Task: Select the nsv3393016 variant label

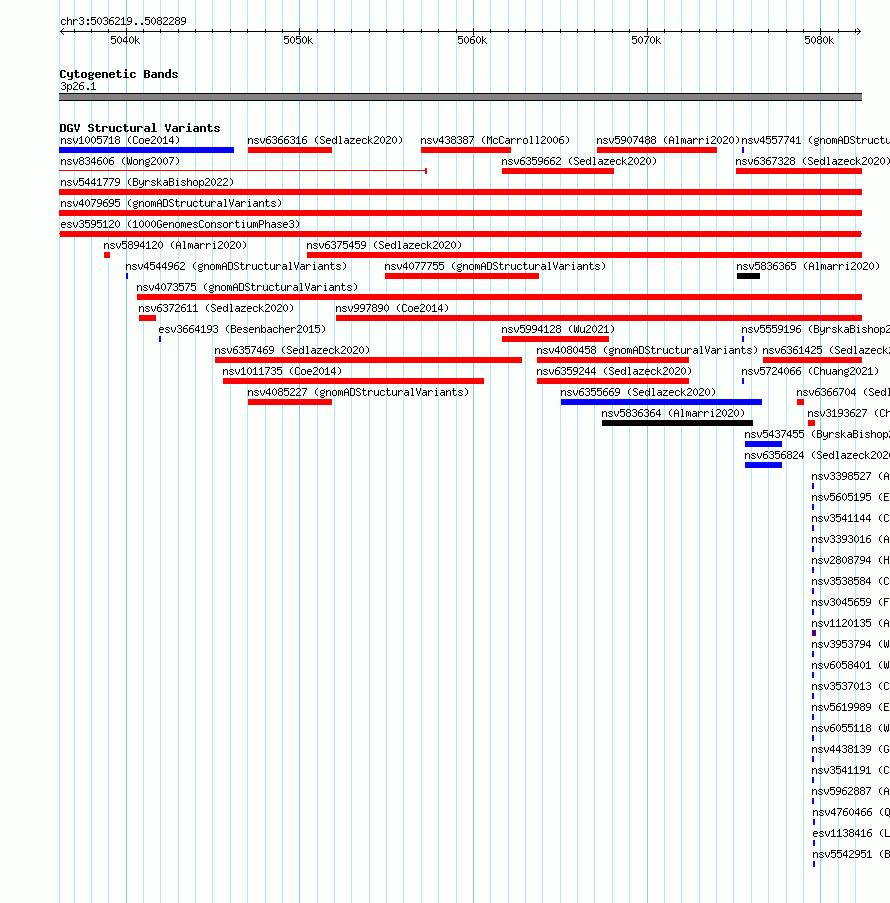Action: click(850, 540)
